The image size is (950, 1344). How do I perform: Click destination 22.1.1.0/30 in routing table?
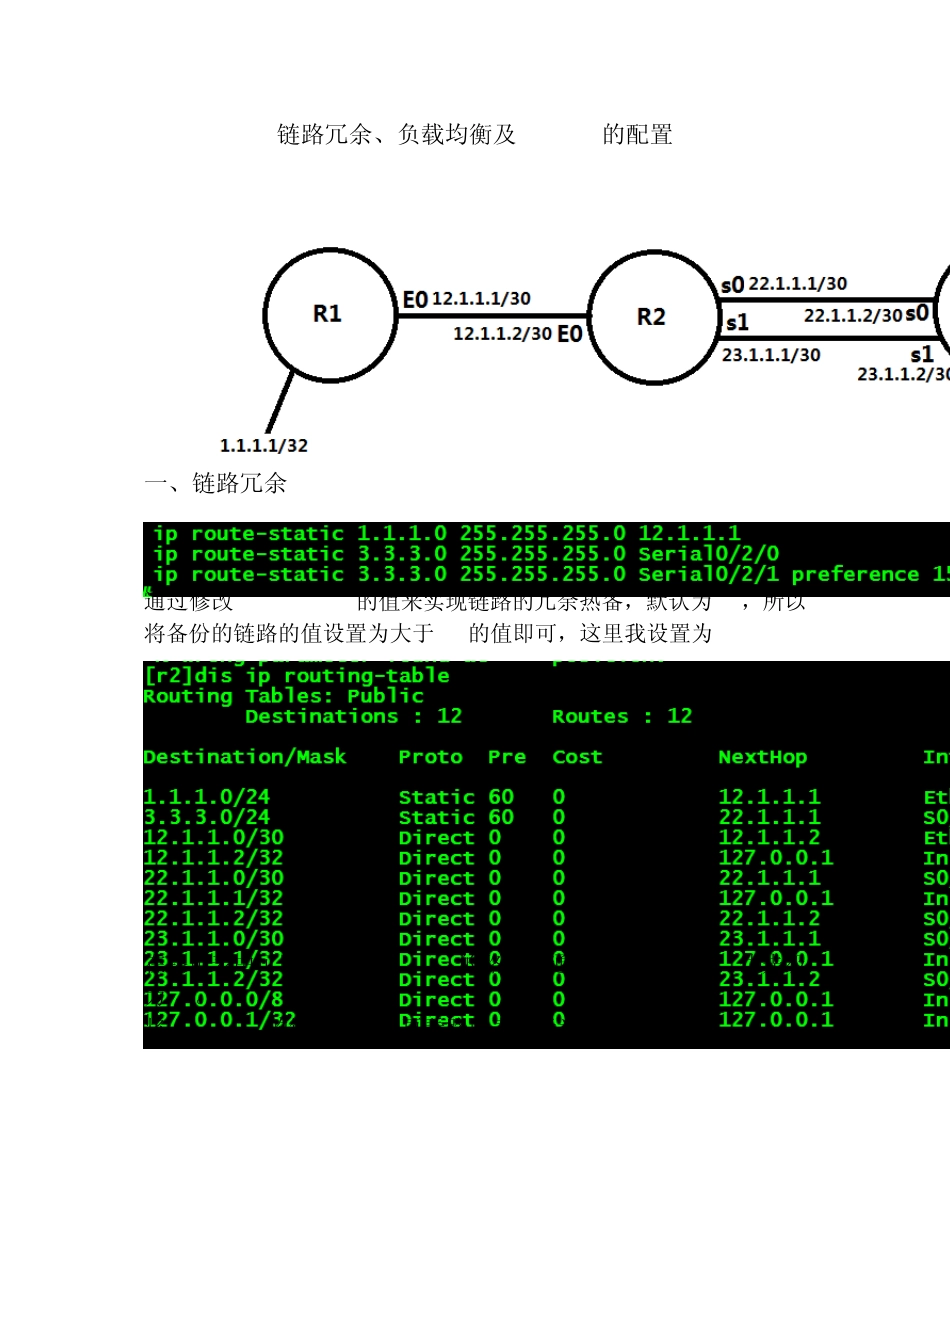tap(214, 878)
